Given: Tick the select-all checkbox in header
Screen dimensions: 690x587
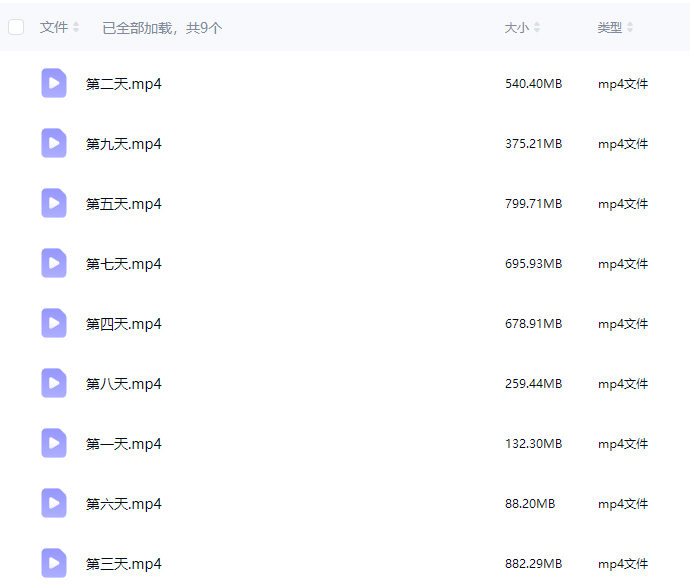Looking at the screenshot, I should click(x=16, y=28).
